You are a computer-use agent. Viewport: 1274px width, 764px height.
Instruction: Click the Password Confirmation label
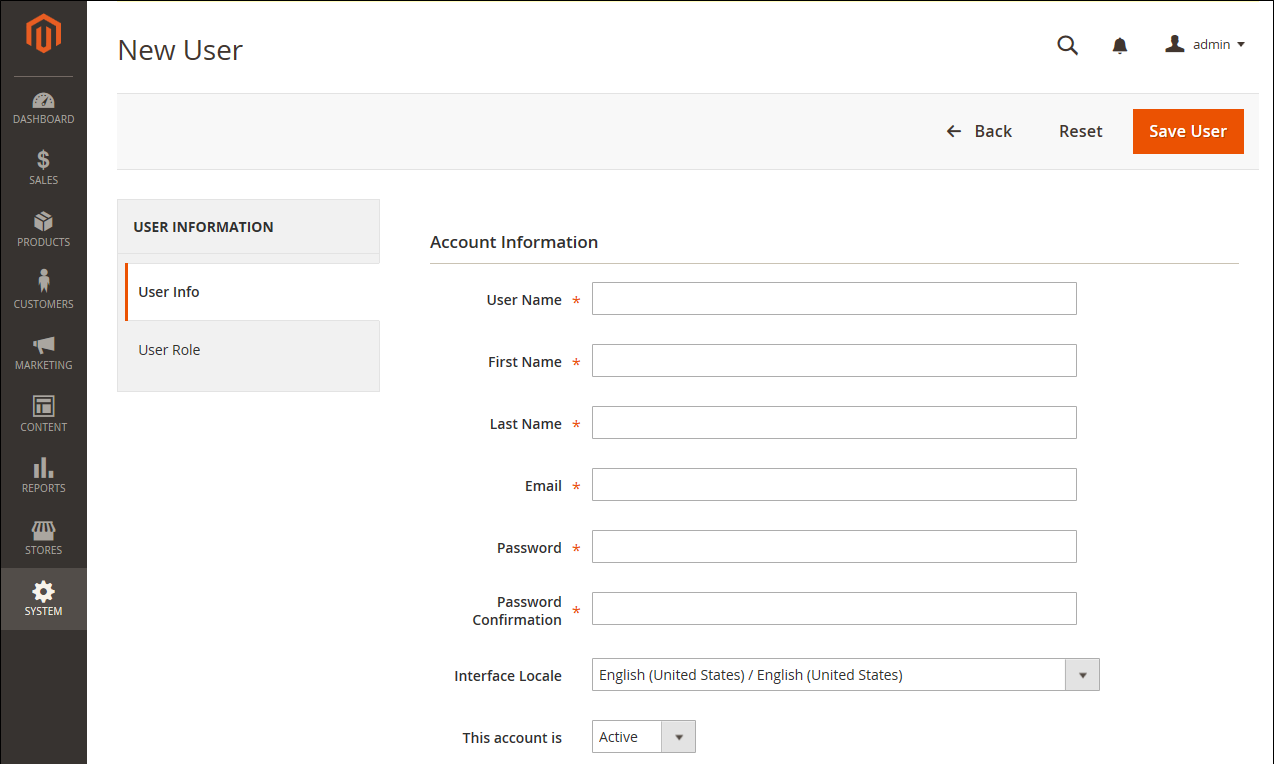tap(517, 611)
